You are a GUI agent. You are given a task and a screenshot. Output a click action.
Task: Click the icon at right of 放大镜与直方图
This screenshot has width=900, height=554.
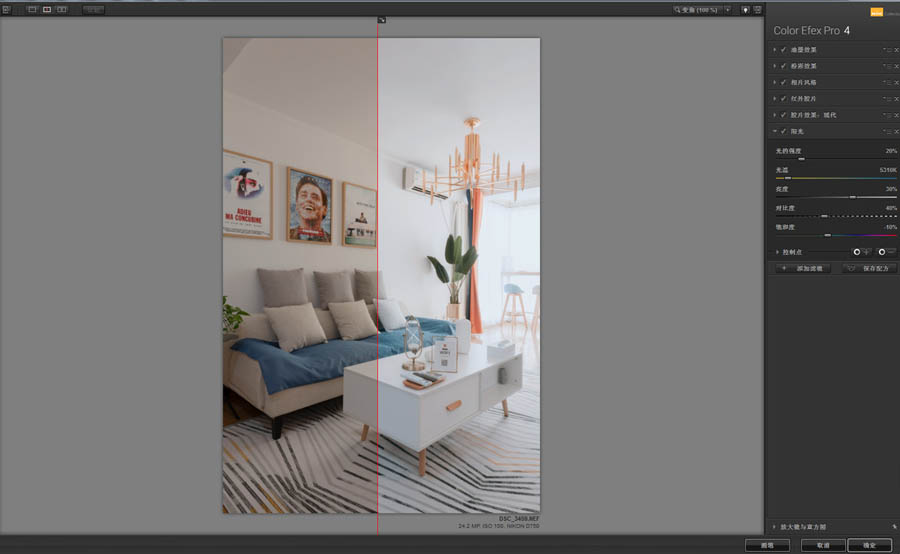894,526
